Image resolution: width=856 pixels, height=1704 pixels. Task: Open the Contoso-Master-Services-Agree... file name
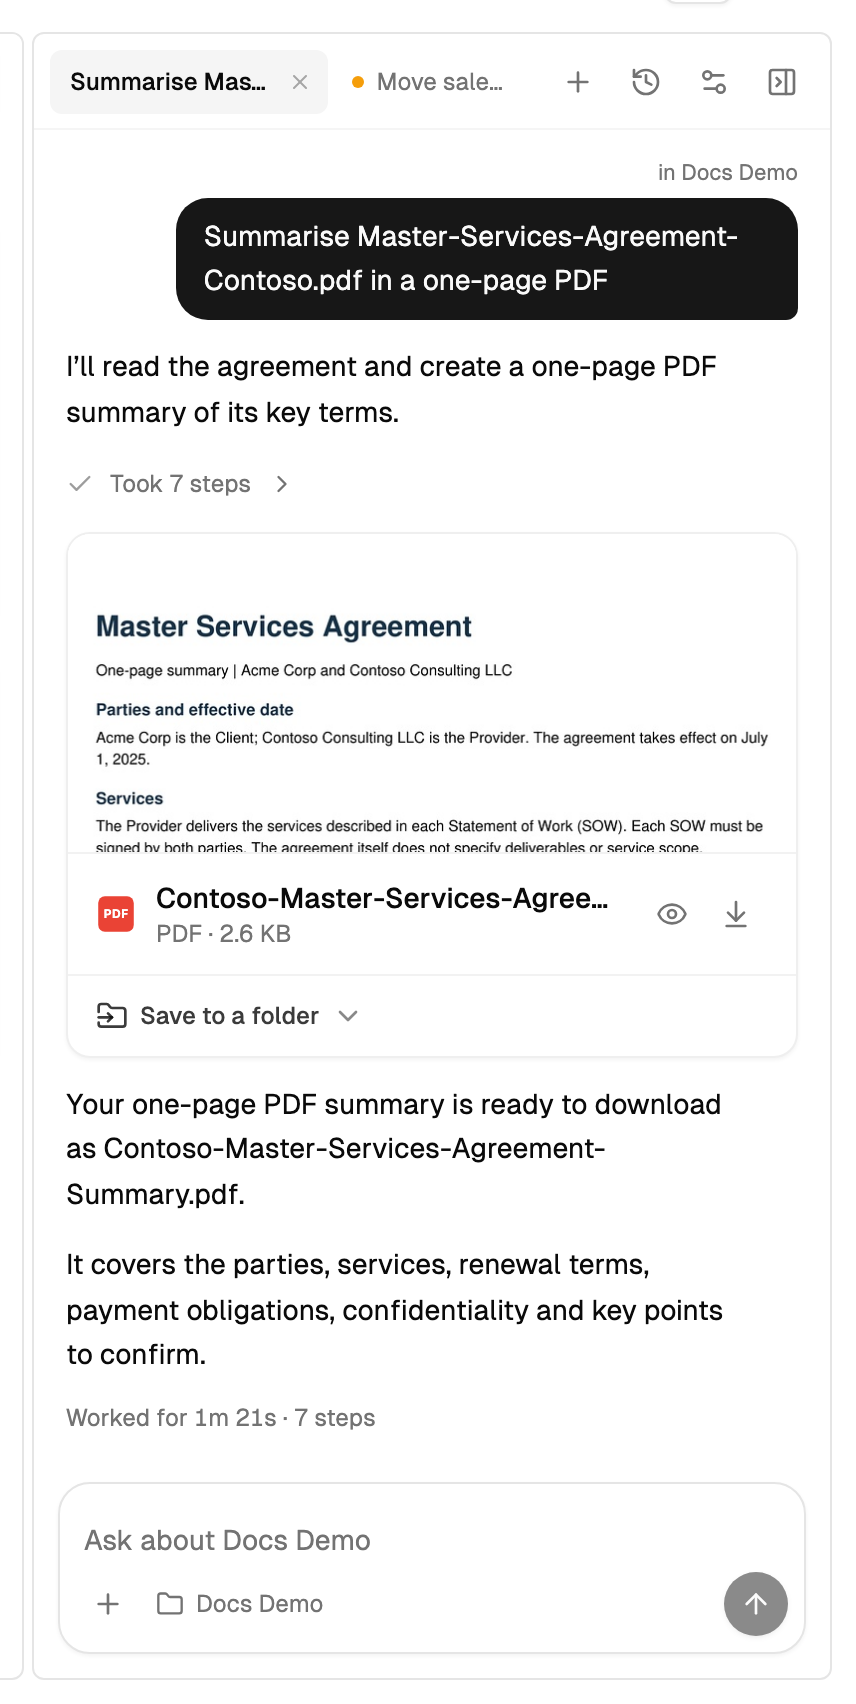(382, 898)
